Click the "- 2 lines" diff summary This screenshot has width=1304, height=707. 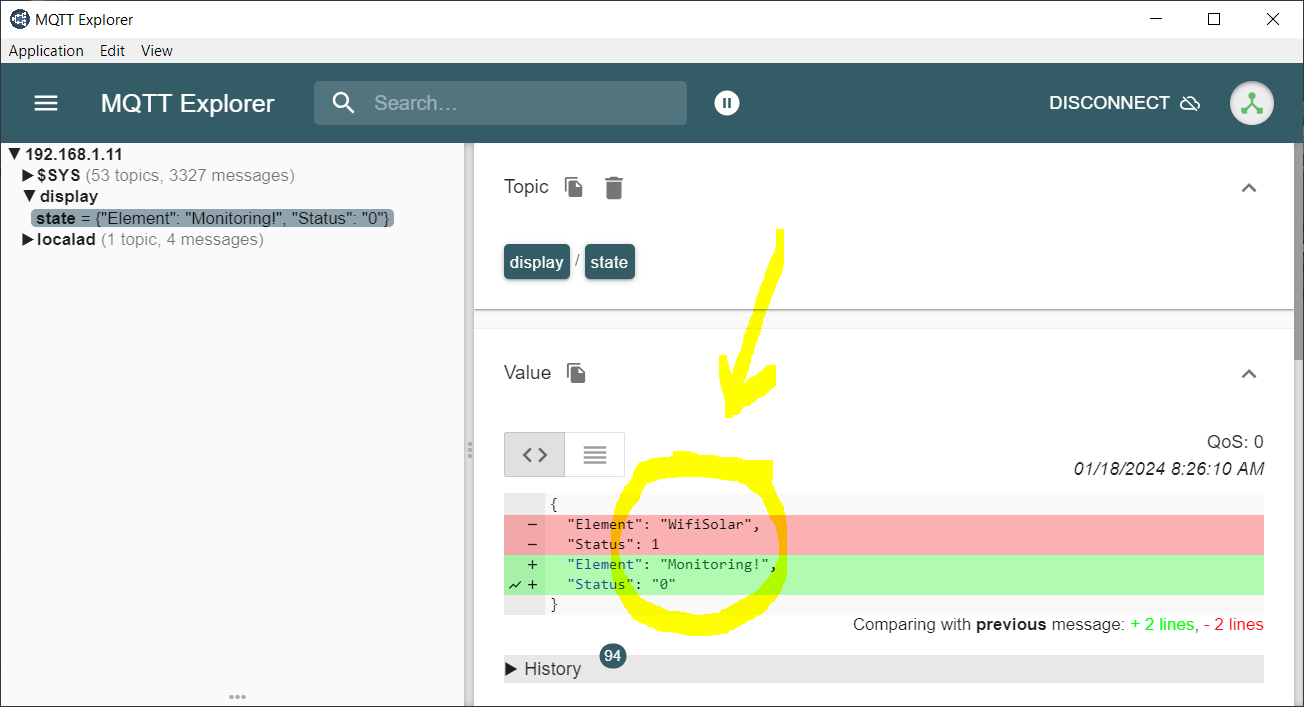pyautogui.click(x=1233, y=624)
